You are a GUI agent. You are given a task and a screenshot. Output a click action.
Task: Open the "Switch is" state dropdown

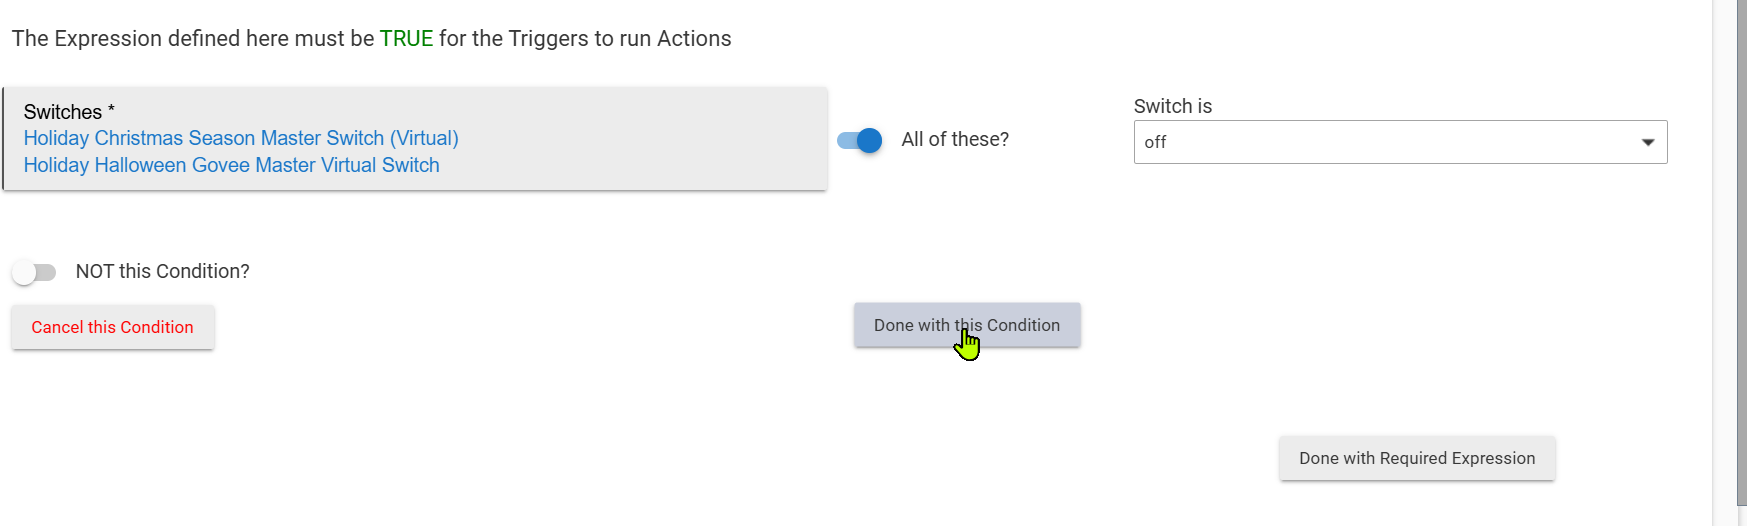(1399, 142)
